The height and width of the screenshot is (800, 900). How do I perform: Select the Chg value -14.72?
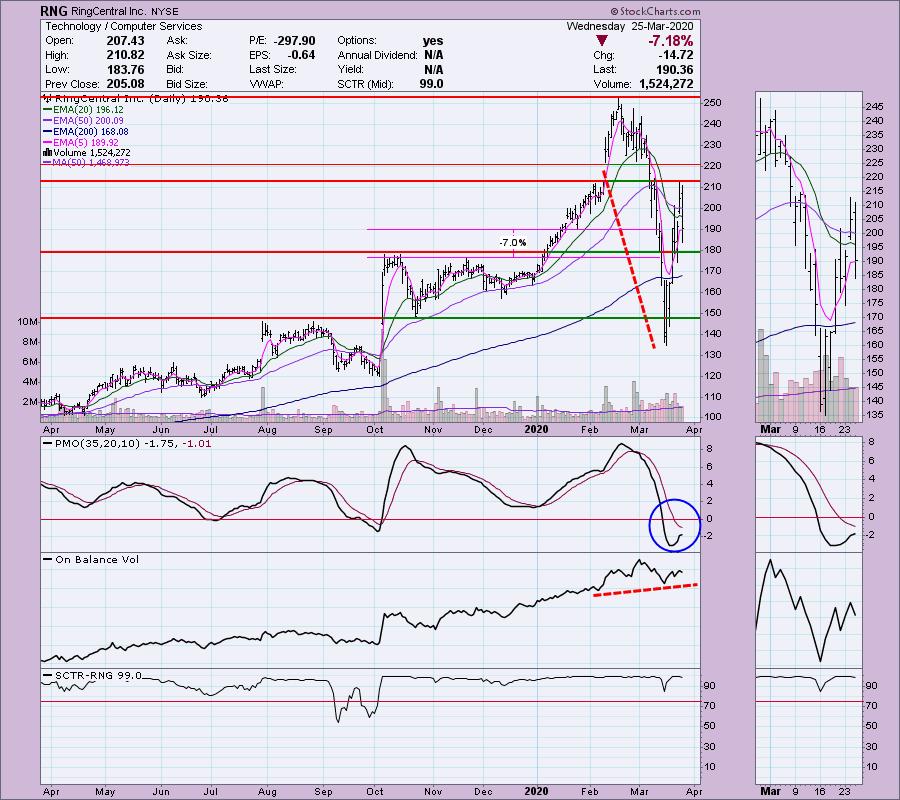tap(676, 55)
